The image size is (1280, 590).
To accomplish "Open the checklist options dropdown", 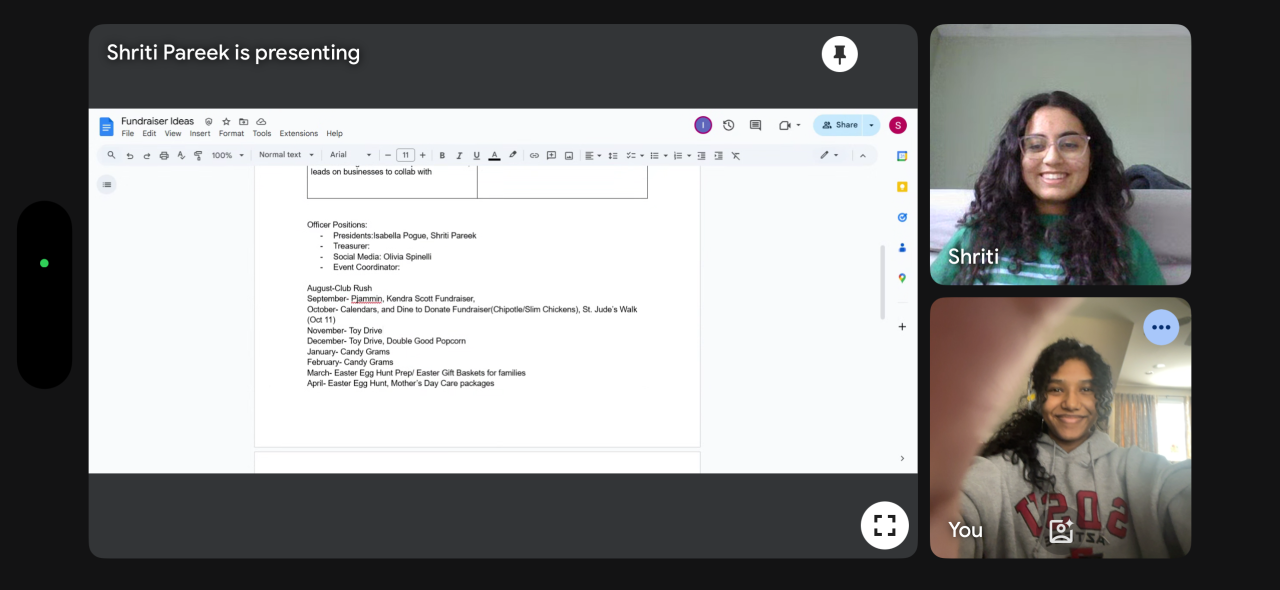I will coord(634,155).
